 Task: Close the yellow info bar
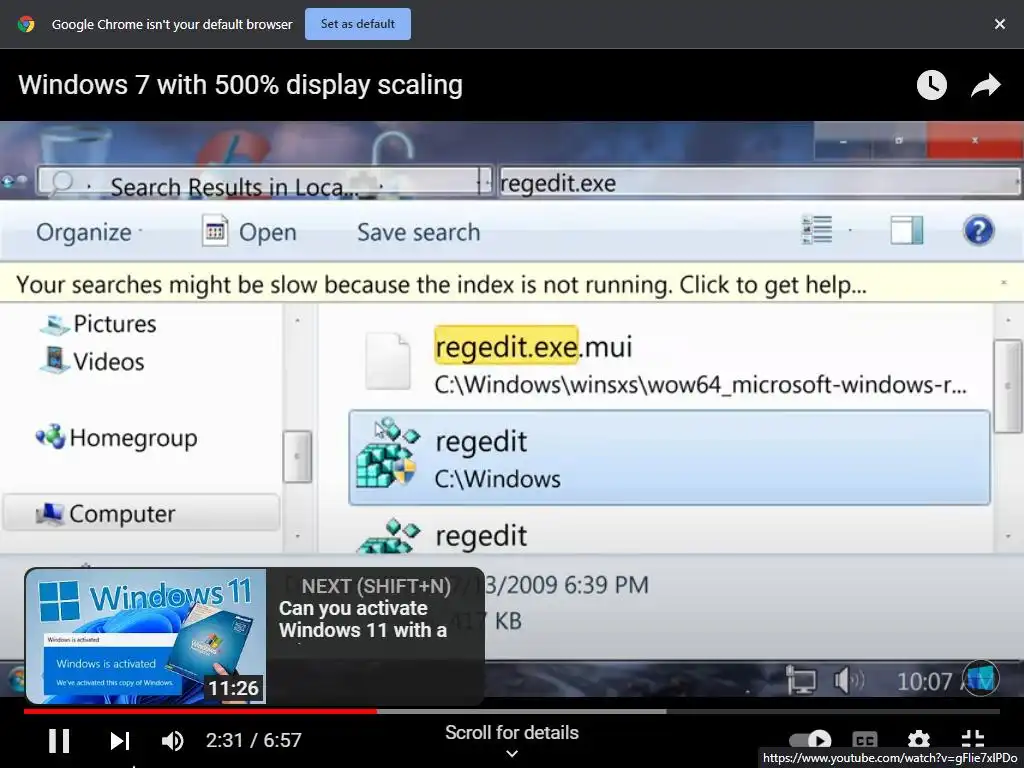pyautogui.click(x=1003, y=282)
